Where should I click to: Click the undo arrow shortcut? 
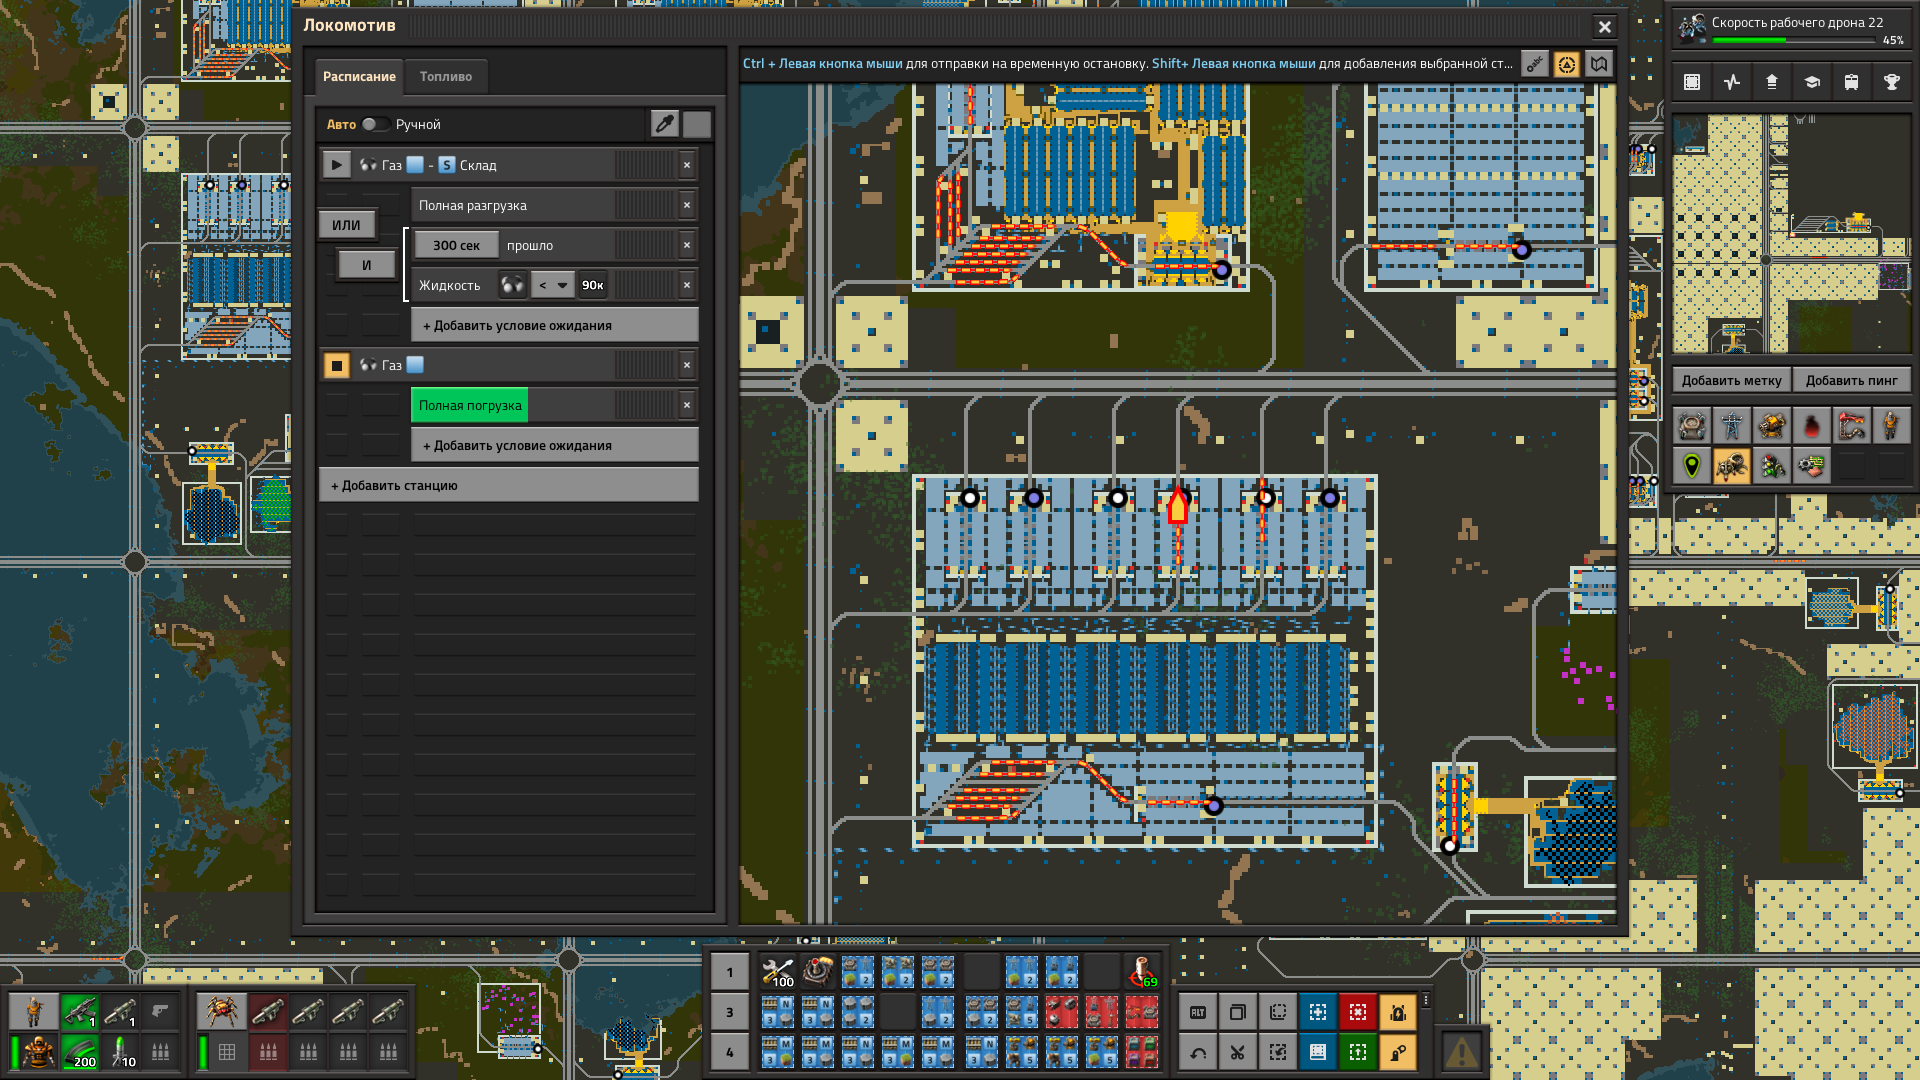point(1198,1052)
